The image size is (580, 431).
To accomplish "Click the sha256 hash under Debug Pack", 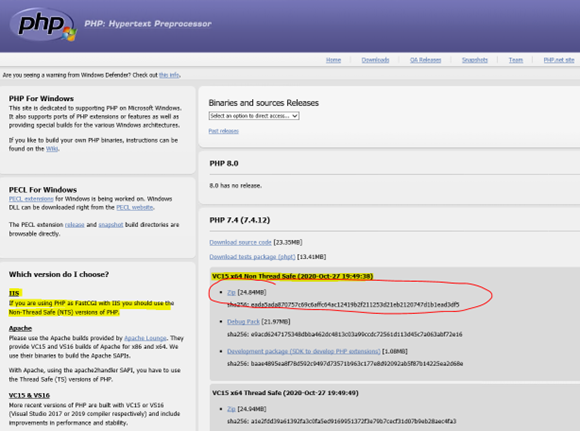I will tap(345, 334).
